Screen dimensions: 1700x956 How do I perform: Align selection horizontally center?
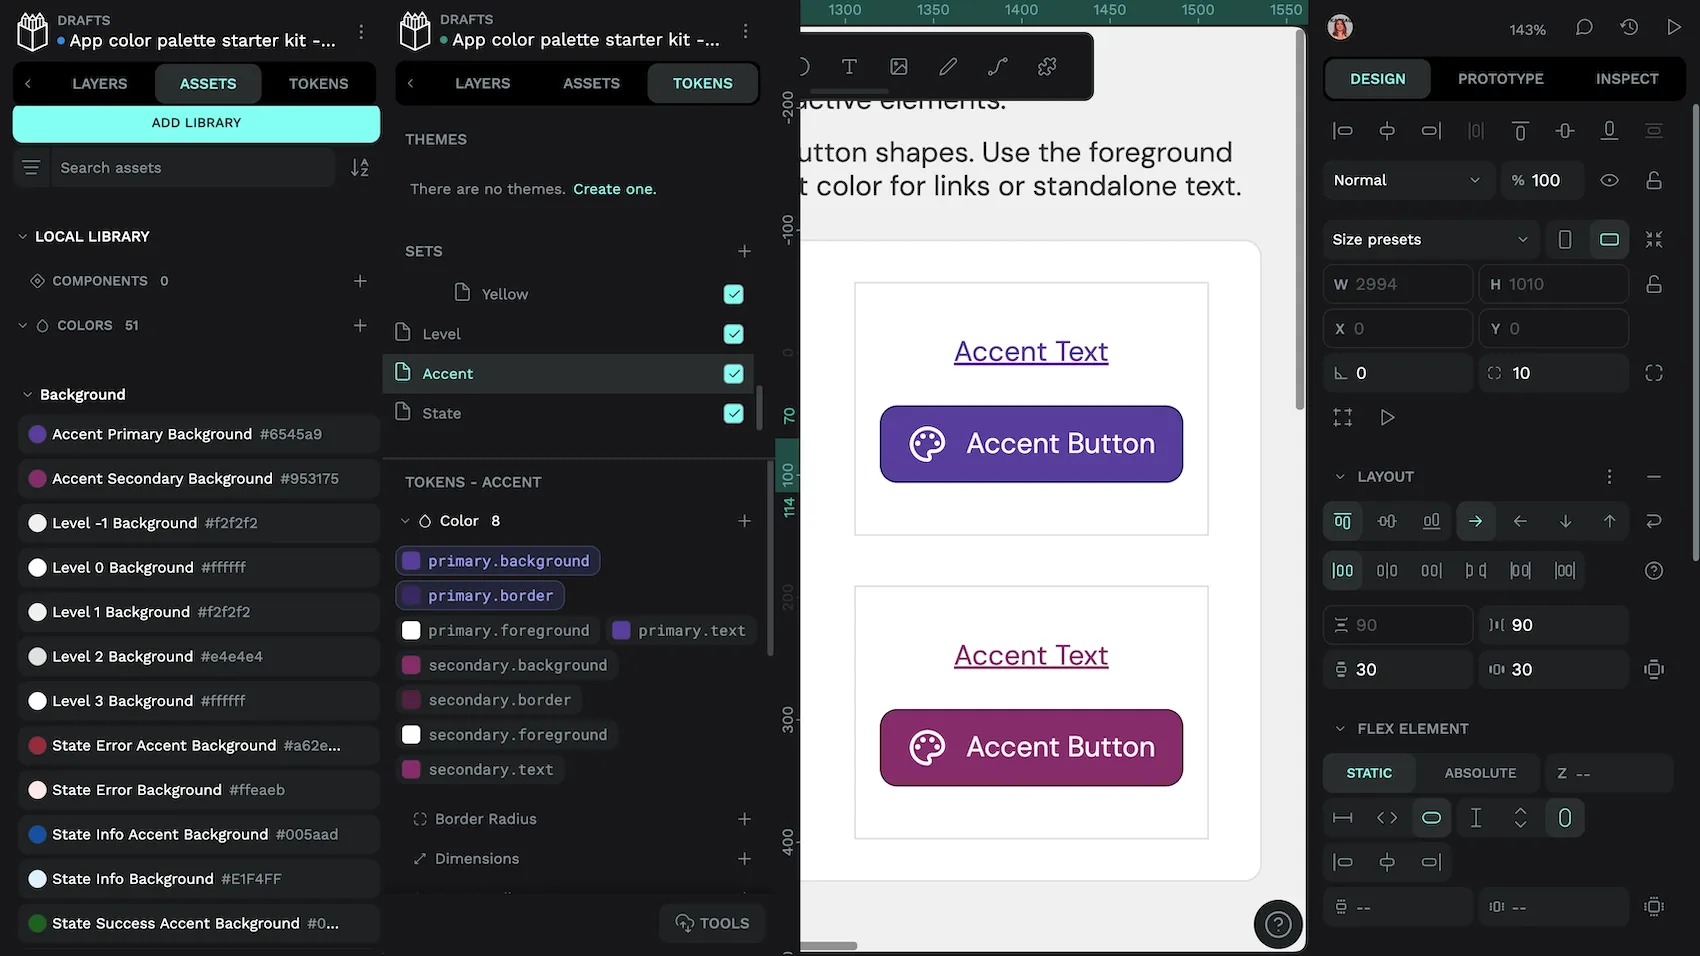[x=1386, y=130]
